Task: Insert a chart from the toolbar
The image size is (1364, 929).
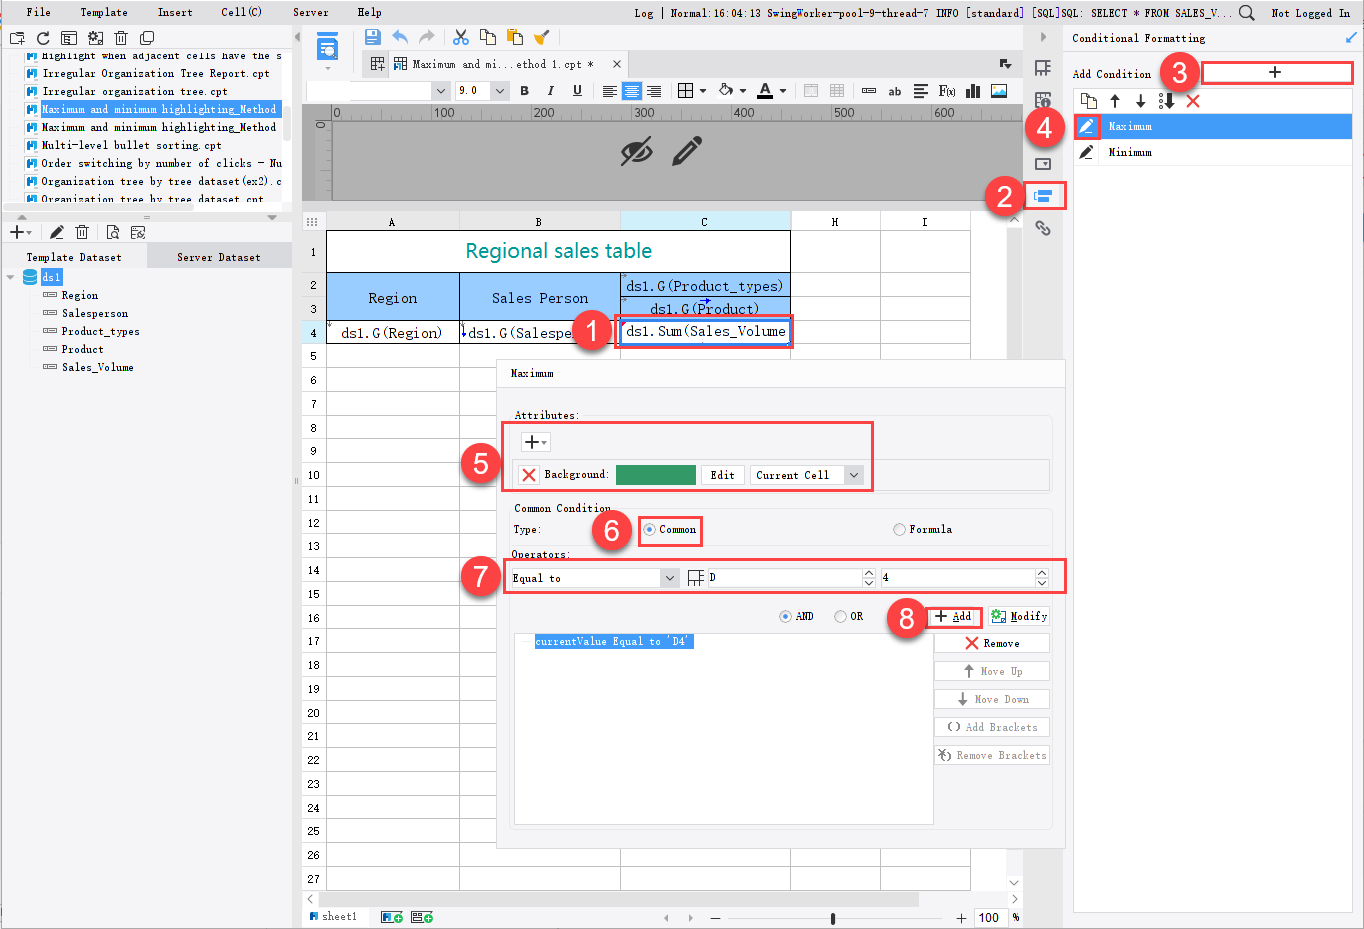Action: [x=972, y=91]
